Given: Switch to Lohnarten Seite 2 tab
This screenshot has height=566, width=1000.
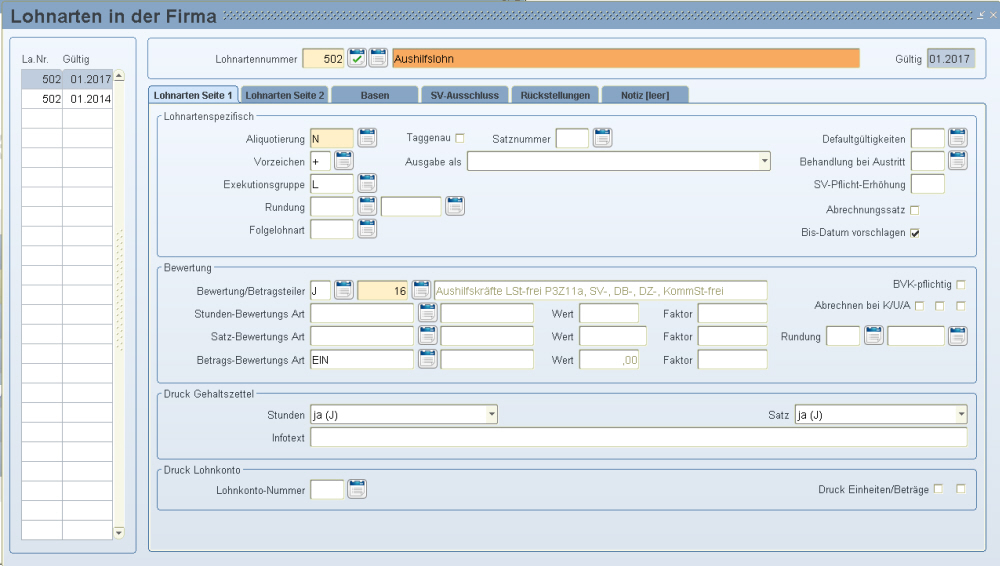Looking at the screenshot, I should (x=284, y=95).
